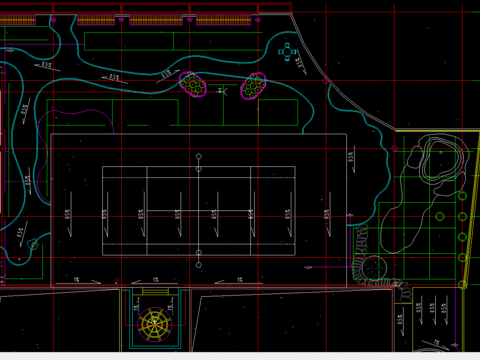Click the left magenta-outlined planter cluster
The width and height of the screenshot is (480, 360).
(193, 84)
